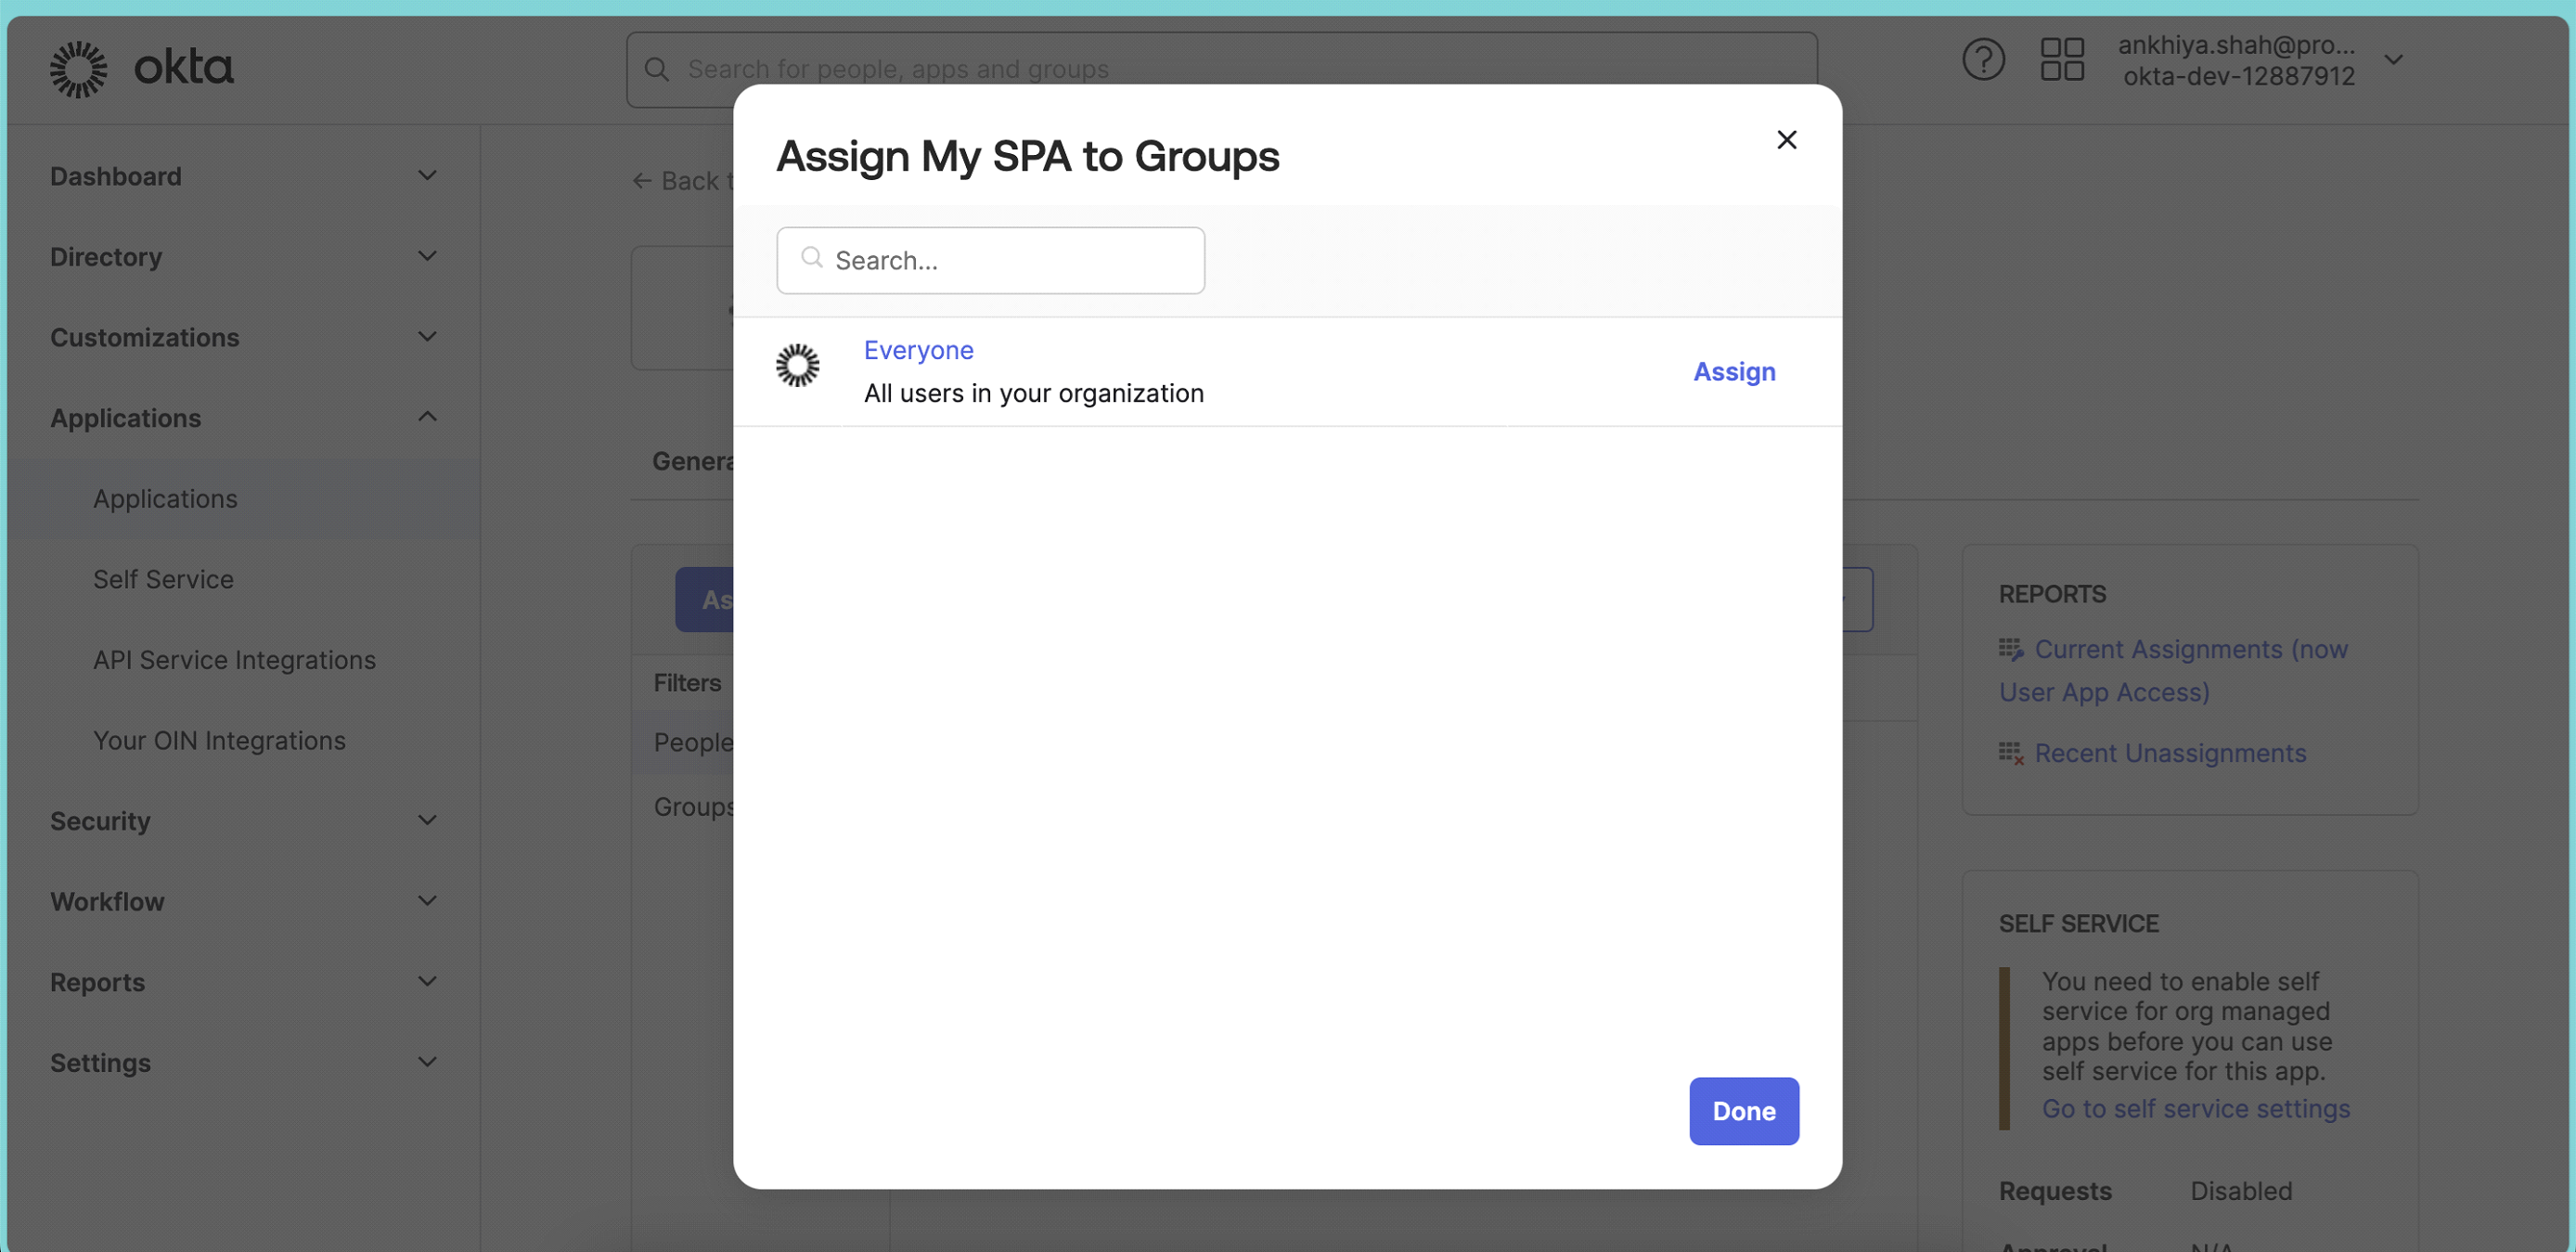
Task: Close the Assign My SPA to Groups dialog
Action: 1787,140
